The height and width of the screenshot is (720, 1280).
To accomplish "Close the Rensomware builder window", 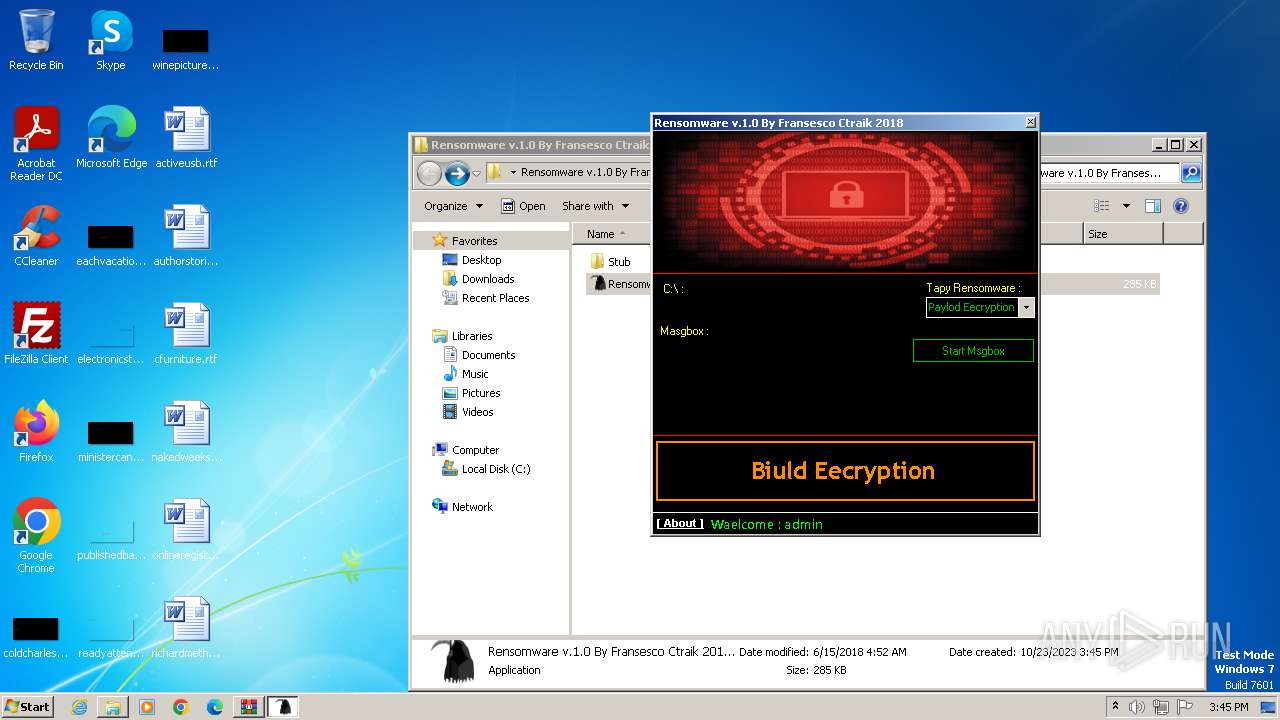I will [1031, 122].
